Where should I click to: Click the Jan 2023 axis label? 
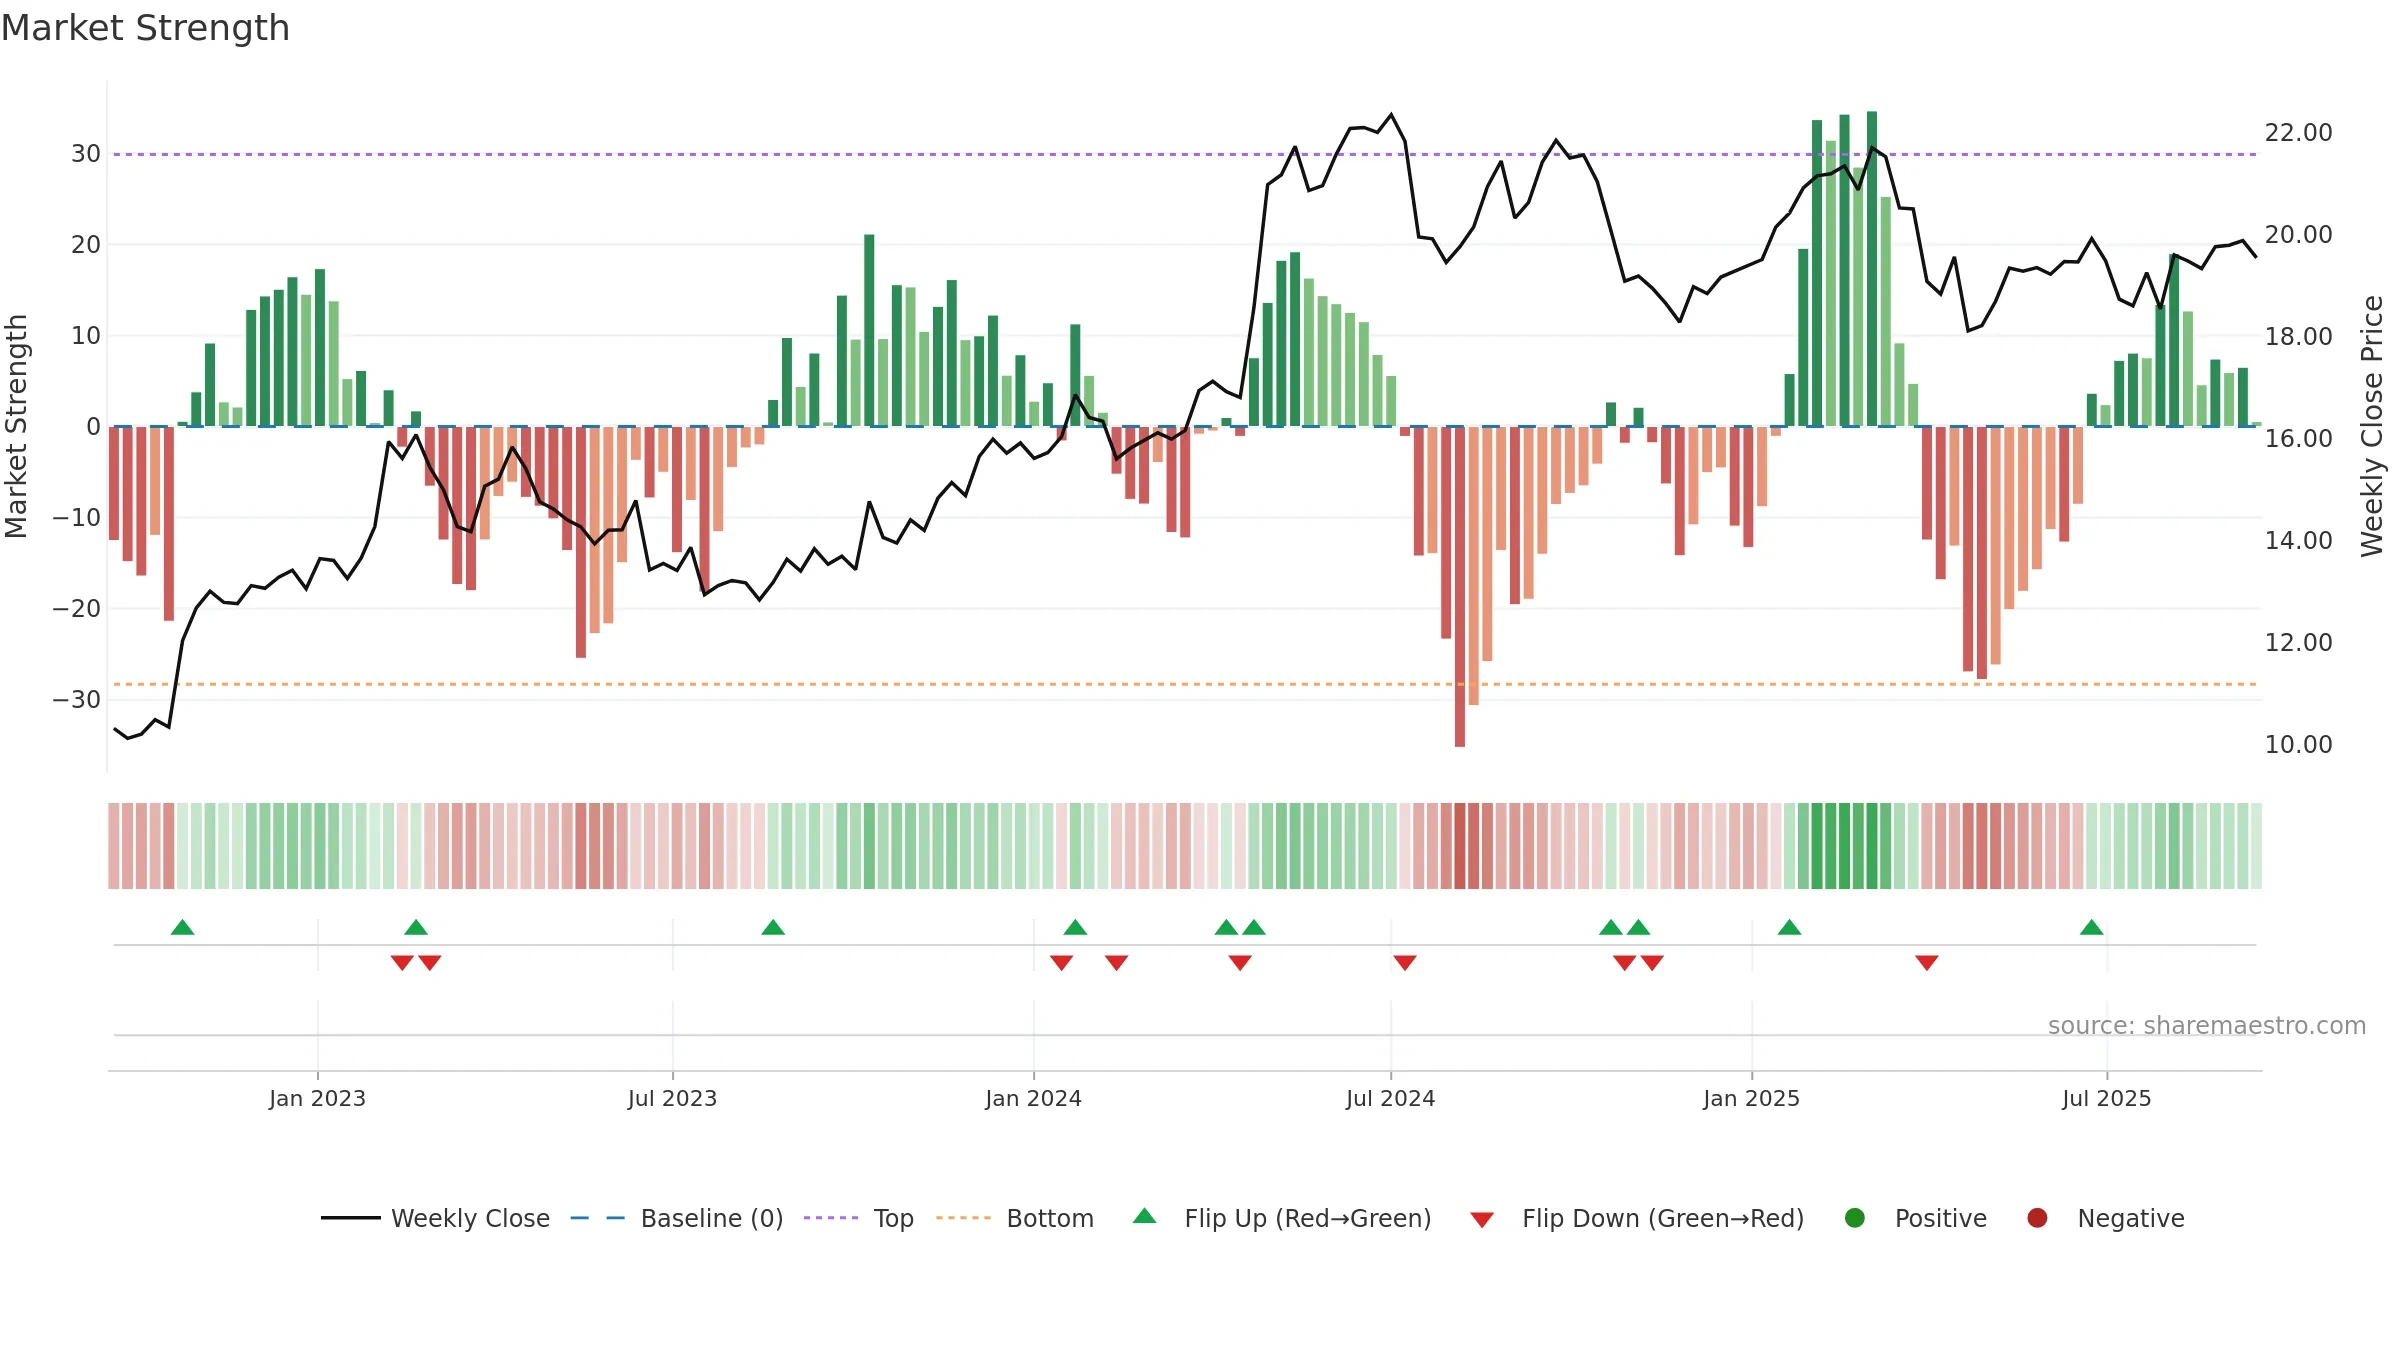coord(317,1099)
